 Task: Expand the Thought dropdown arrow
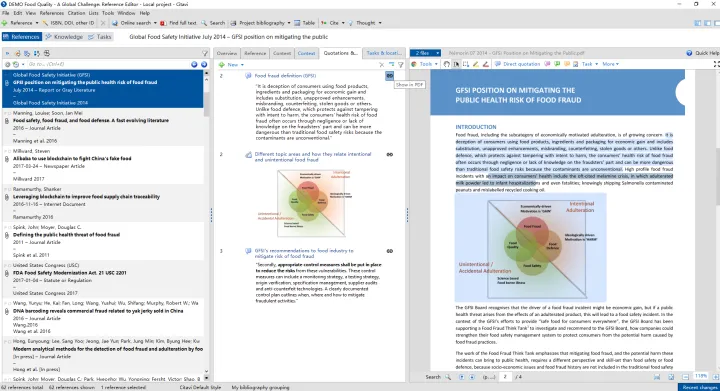click(380, 22)
